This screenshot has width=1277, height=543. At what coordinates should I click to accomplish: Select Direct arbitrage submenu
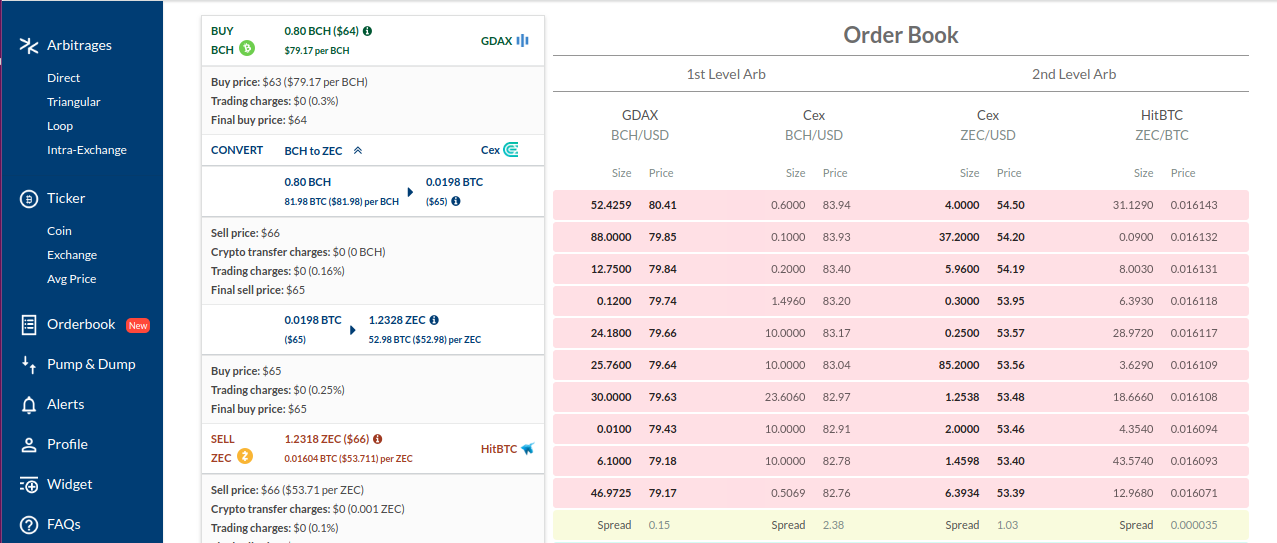tap(63, 78)
